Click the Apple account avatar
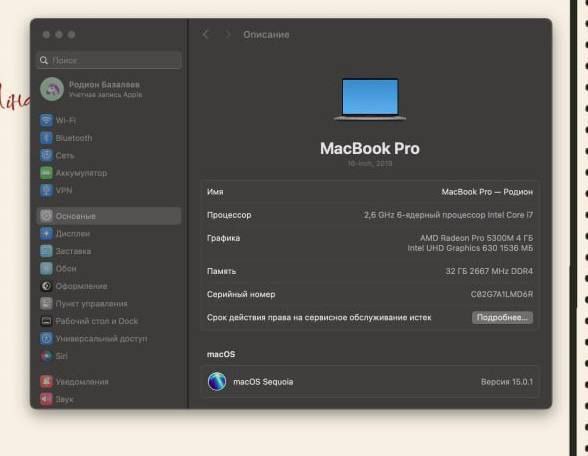The image size is (588, 456). [52, 89]
